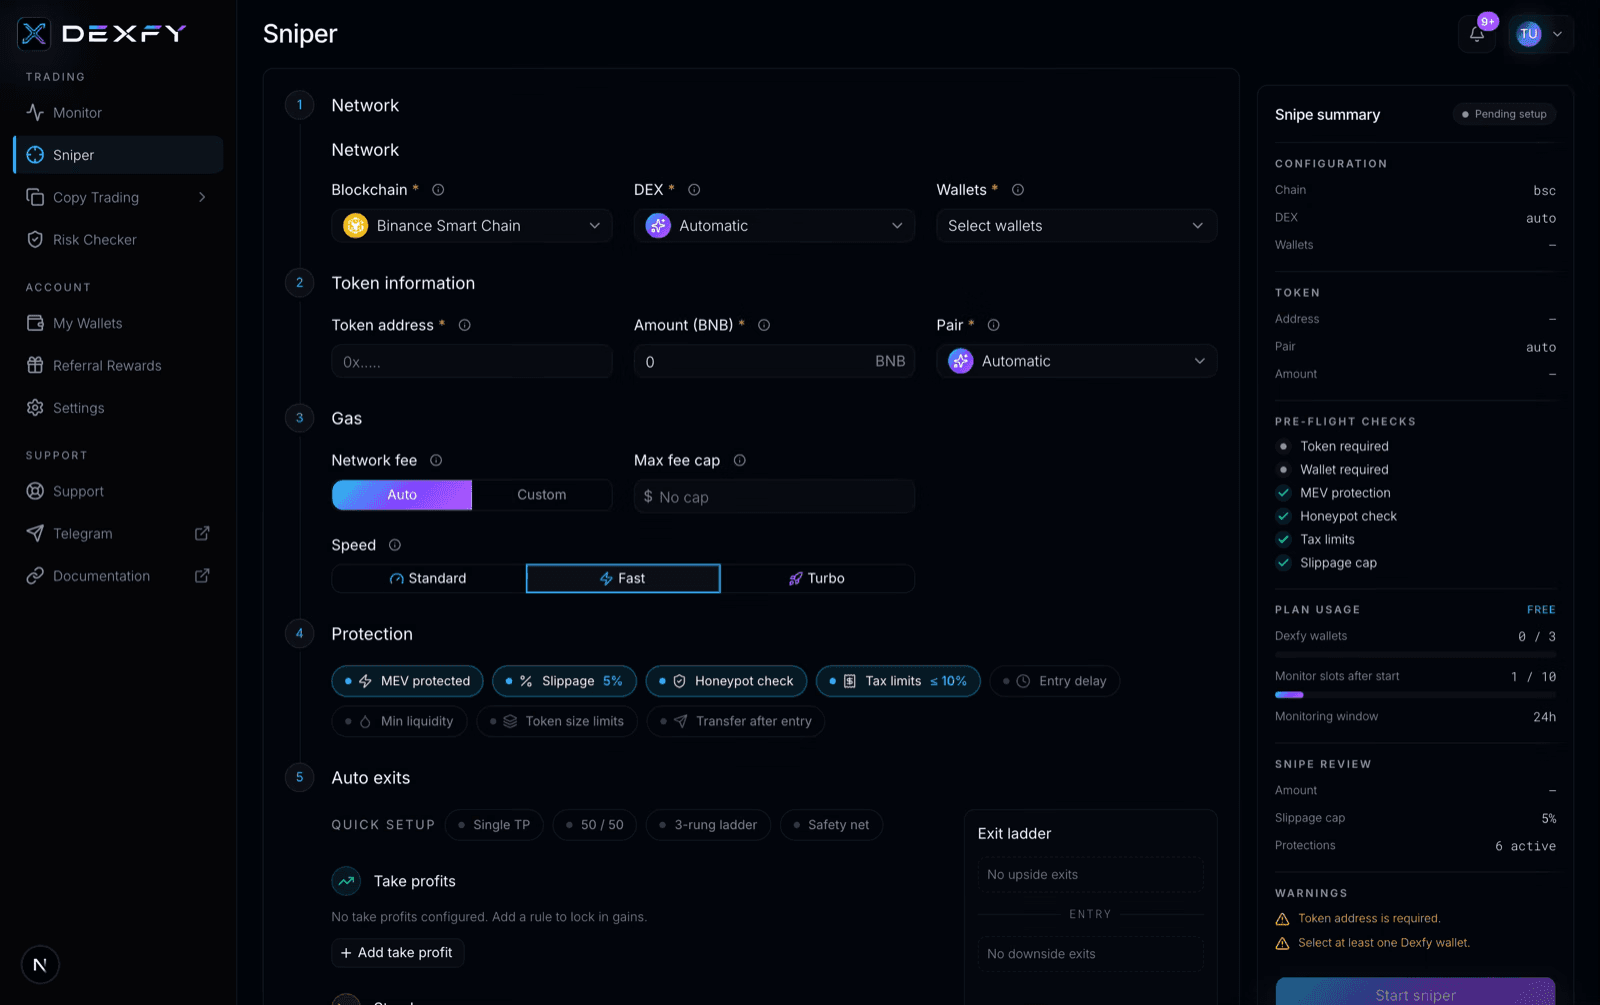The width and height of the screenshot is (1600, 1005).
Task: Click the Dexfy logo icon
Action: pyautogui.click(x=34, y=34)
